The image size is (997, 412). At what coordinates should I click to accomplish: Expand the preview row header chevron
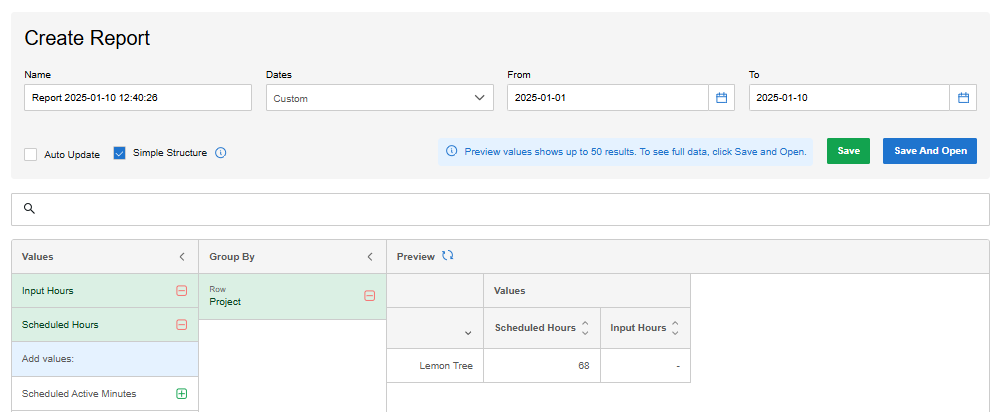[x=468, y=333]
